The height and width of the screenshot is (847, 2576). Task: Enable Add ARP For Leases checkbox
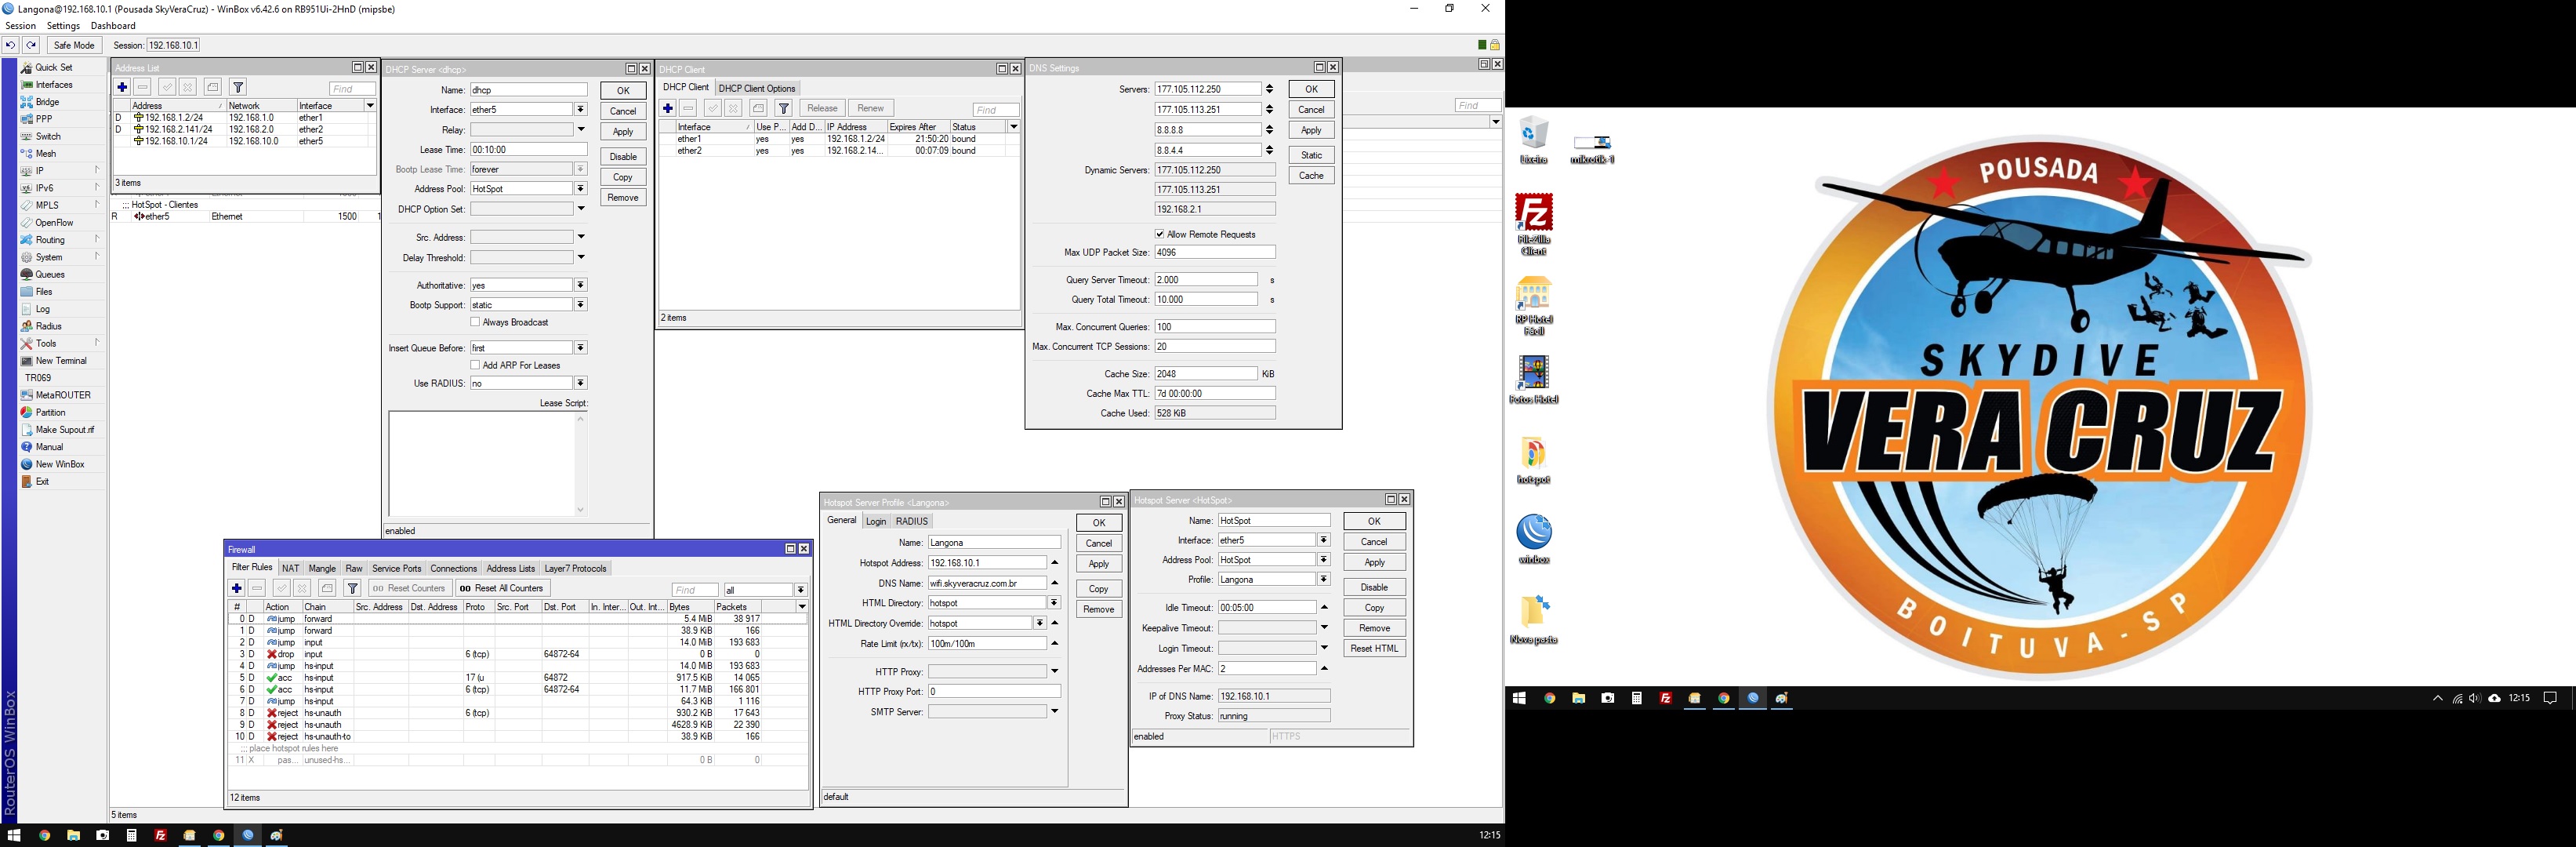coord(475,365)
